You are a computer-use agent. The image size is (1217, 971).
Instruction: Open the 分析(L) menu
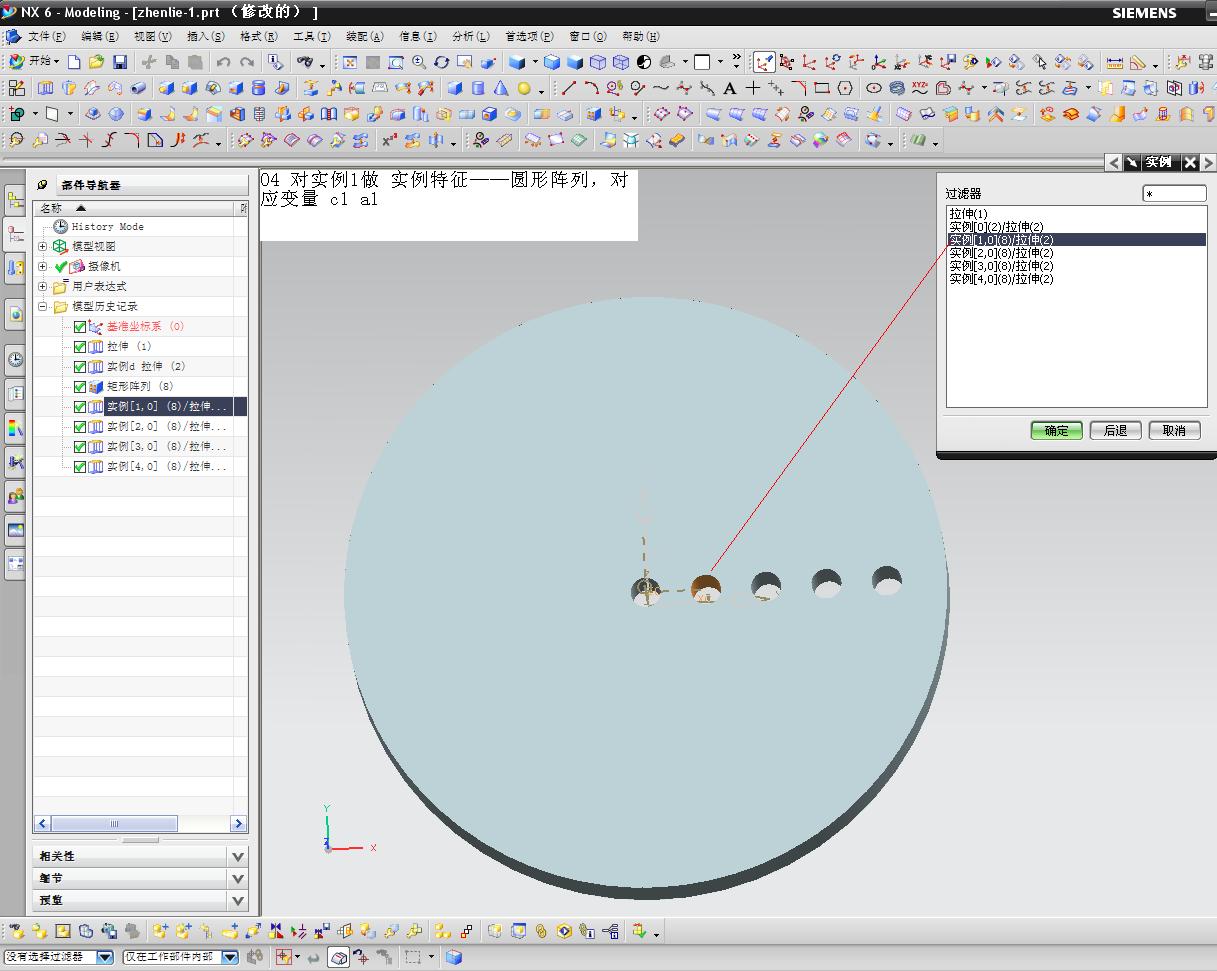[x=470, y=36]
